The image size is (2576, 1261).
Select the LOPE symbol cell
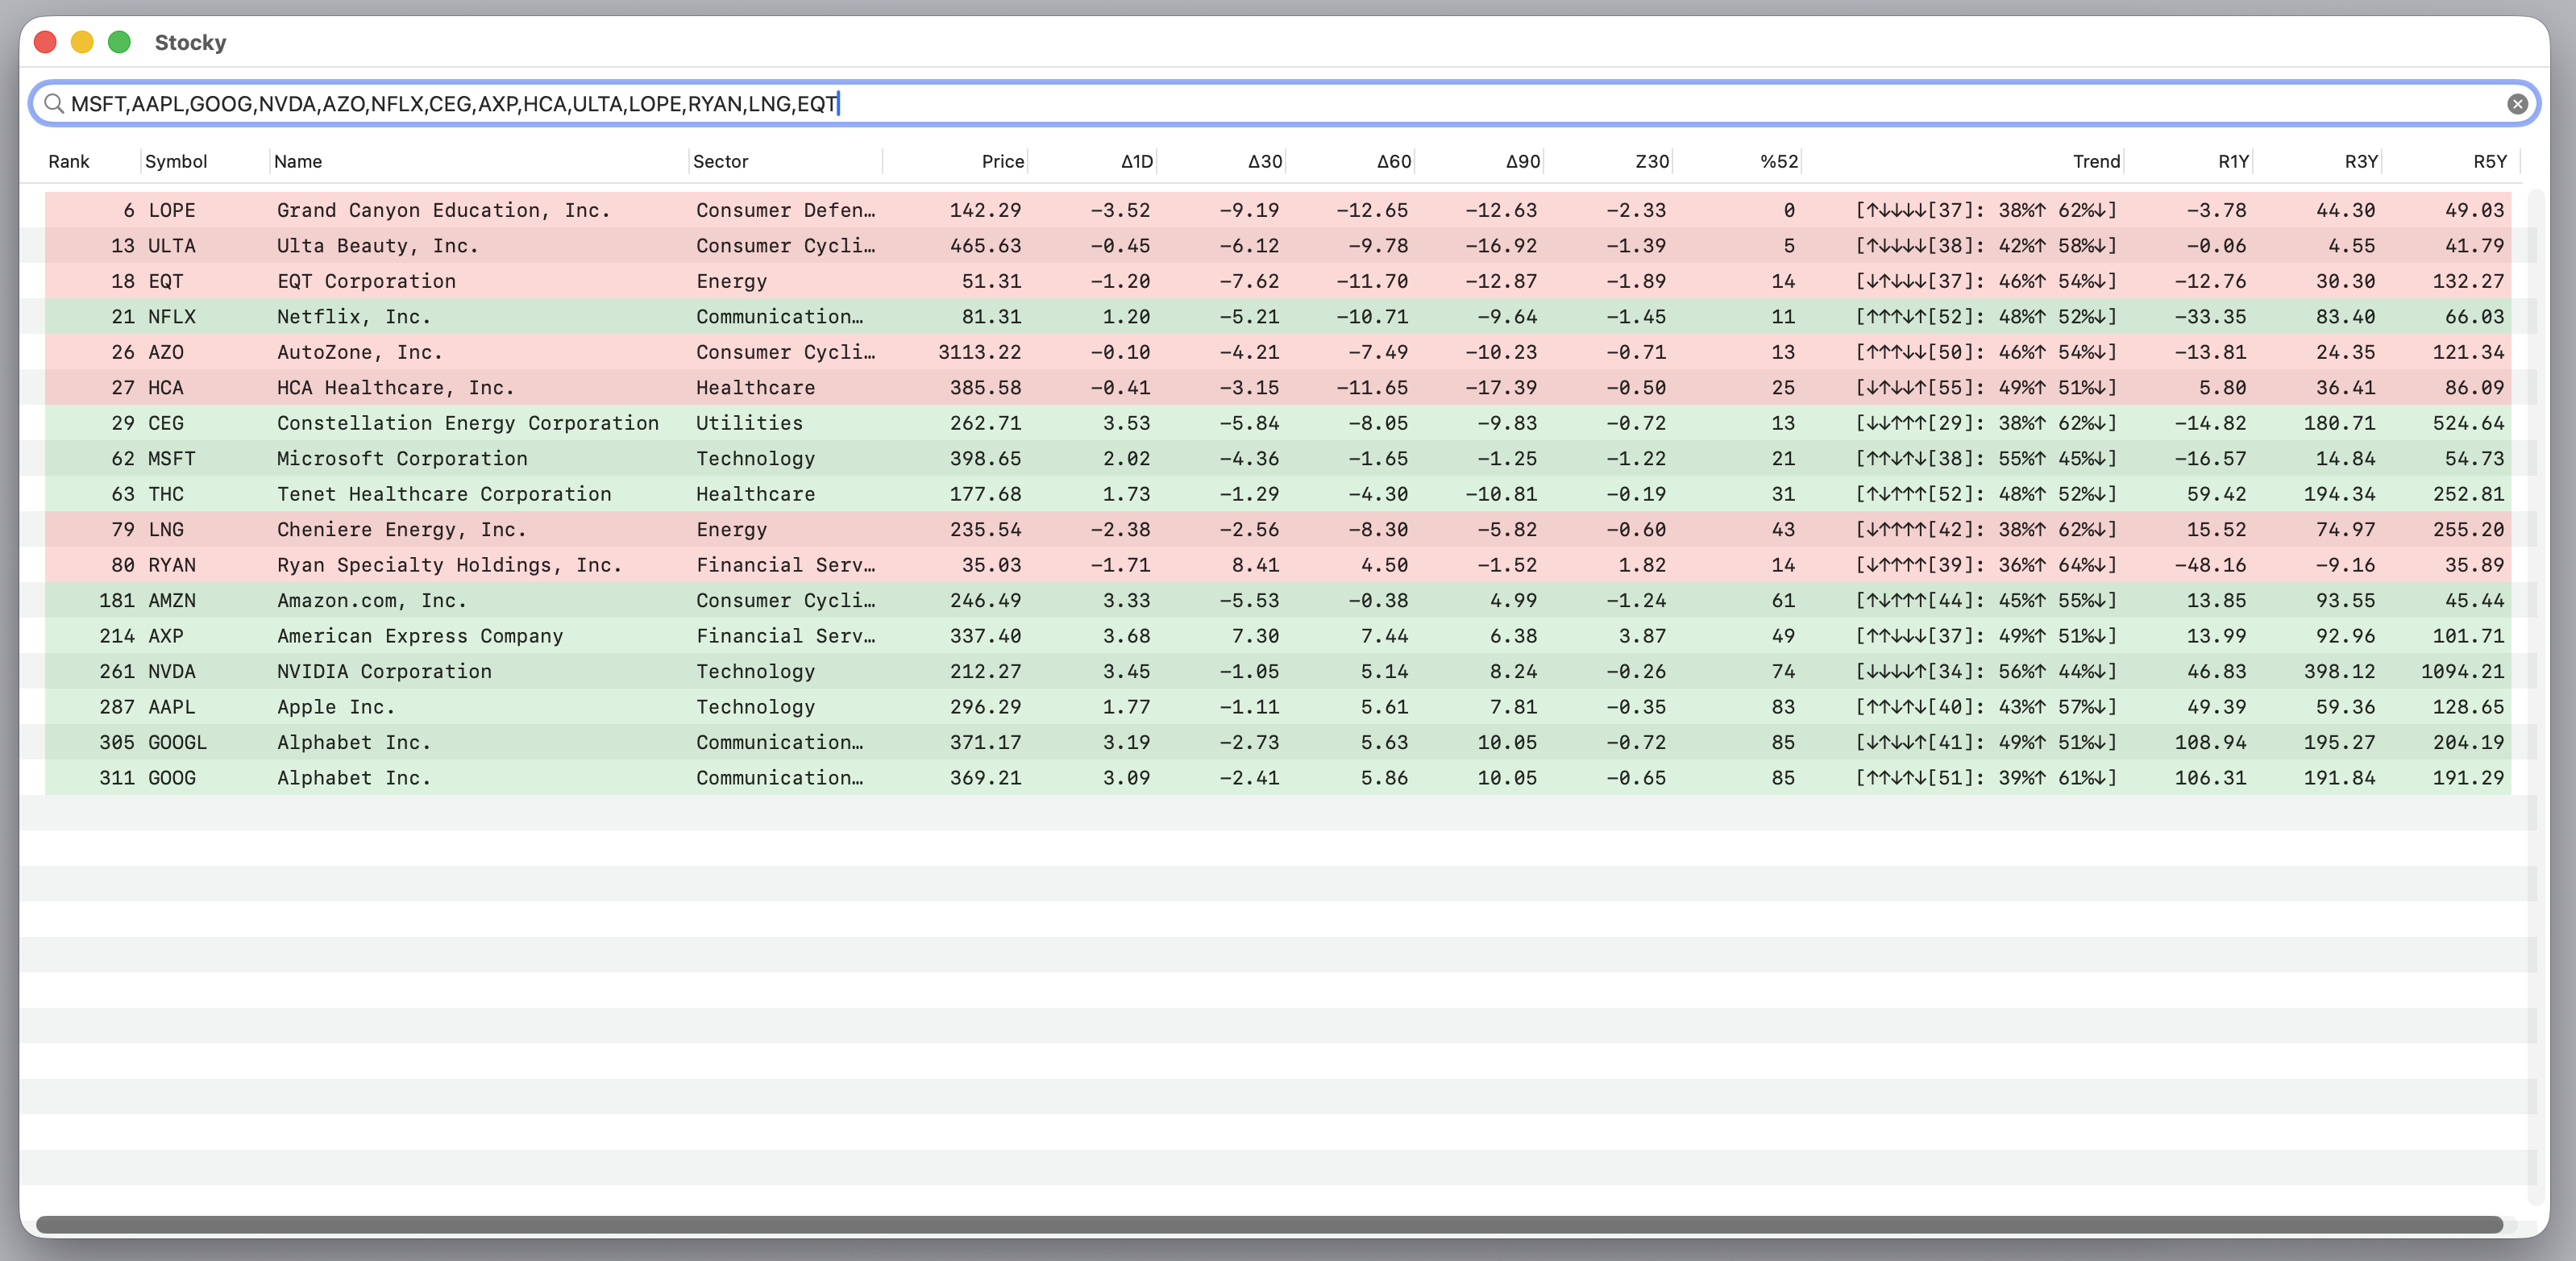click(x=172, y=210)
